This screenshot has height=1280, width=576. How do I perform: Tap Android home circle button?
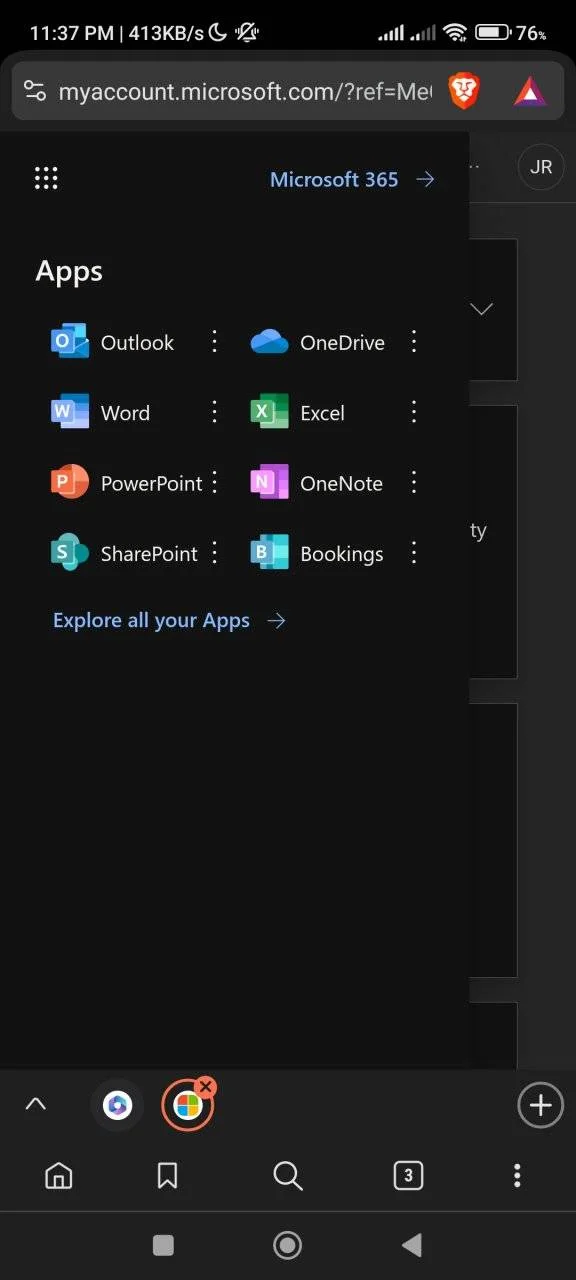(x=288, y=1245)
